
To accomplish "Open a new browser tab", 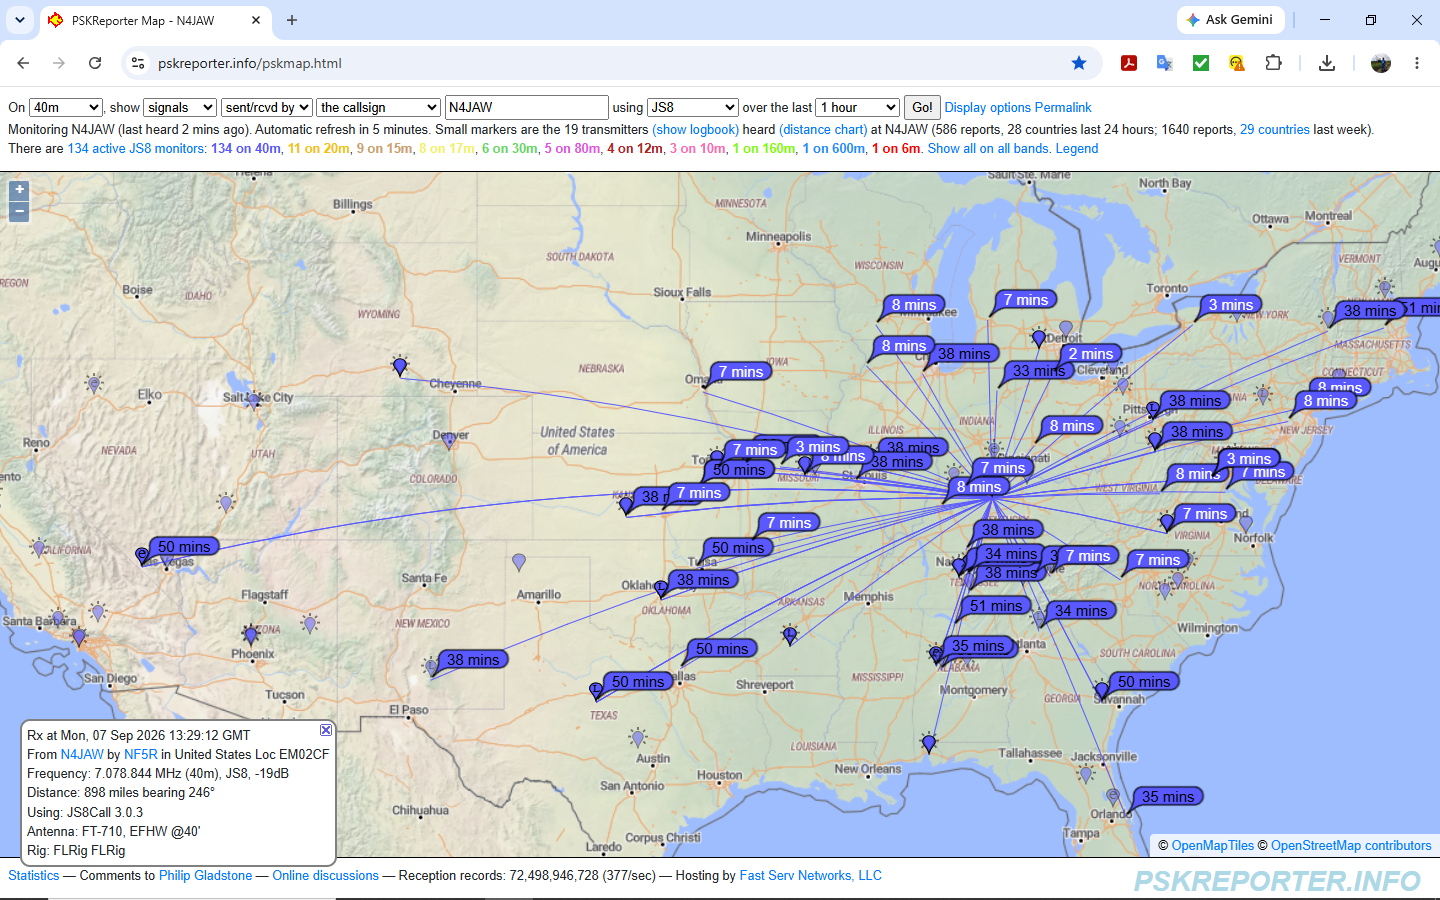I will click(x=292, y=20).
